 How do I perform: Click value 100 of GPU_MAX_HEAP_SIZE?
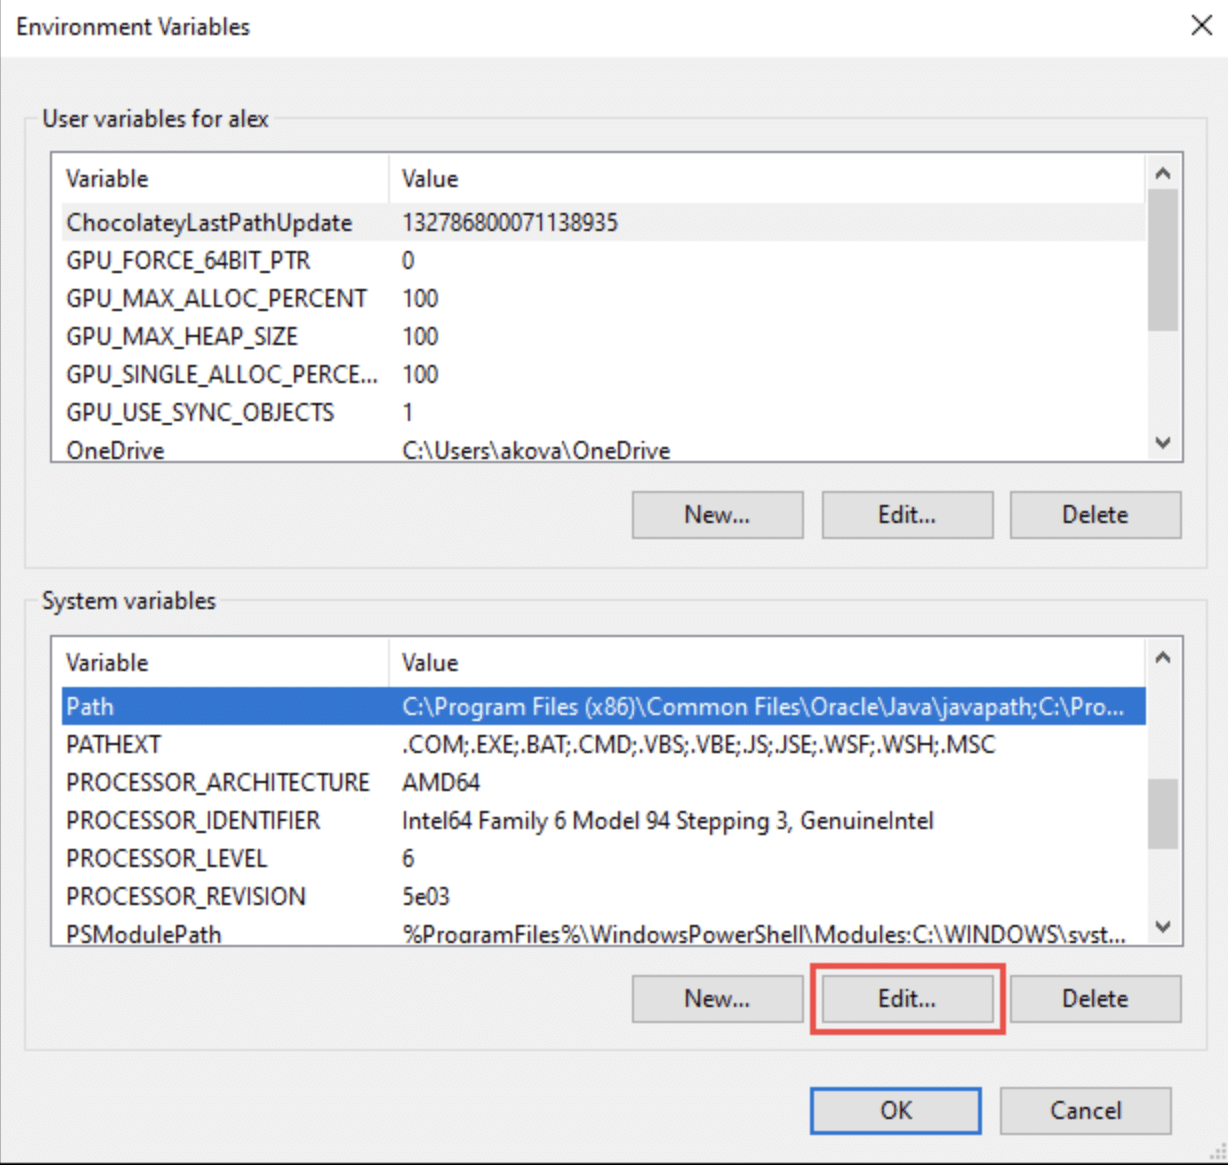click(x=420, y=337)
